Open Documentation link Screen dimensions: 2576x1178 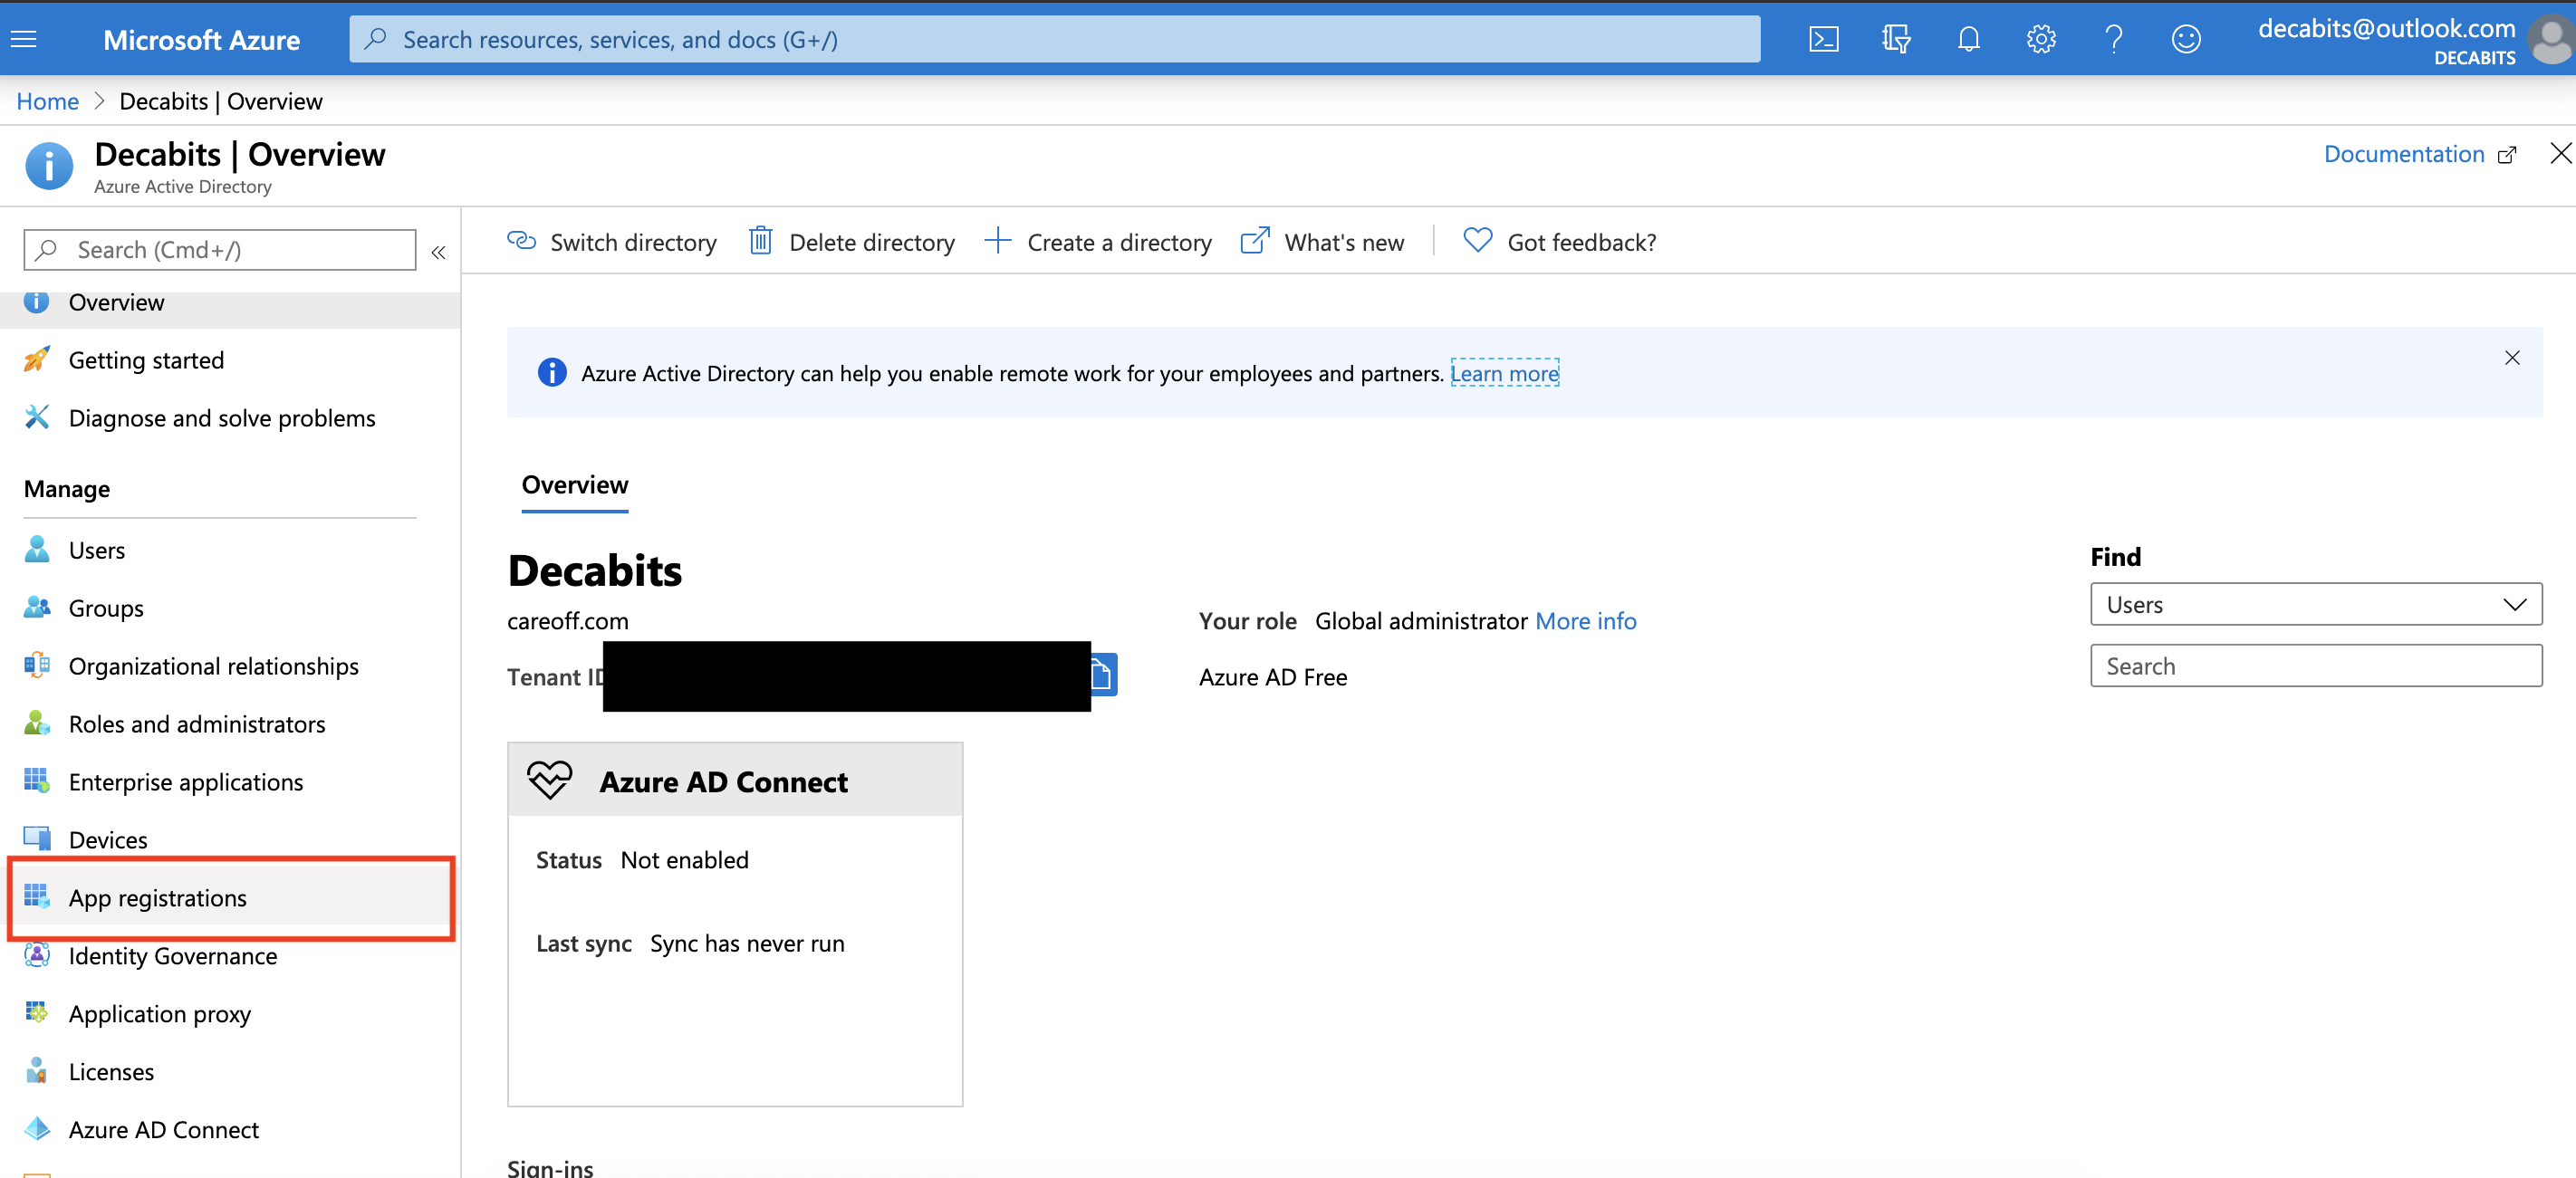coord(2420,154)
